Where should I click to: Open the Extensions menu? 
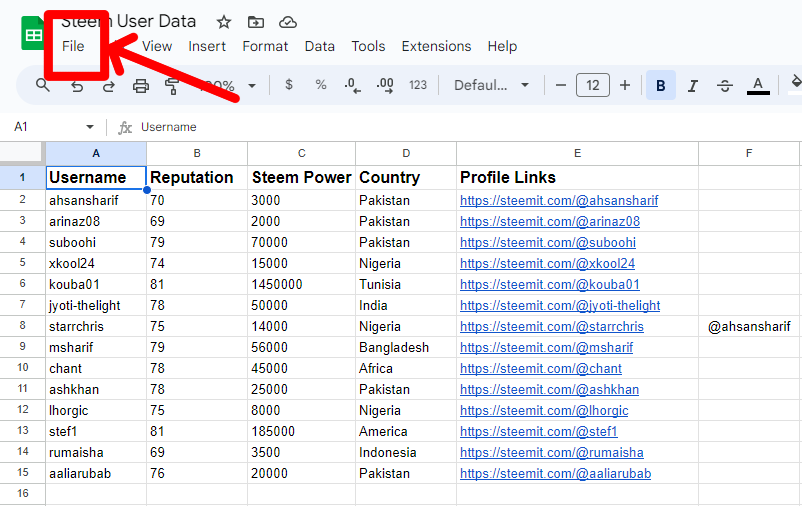[436, 46]
